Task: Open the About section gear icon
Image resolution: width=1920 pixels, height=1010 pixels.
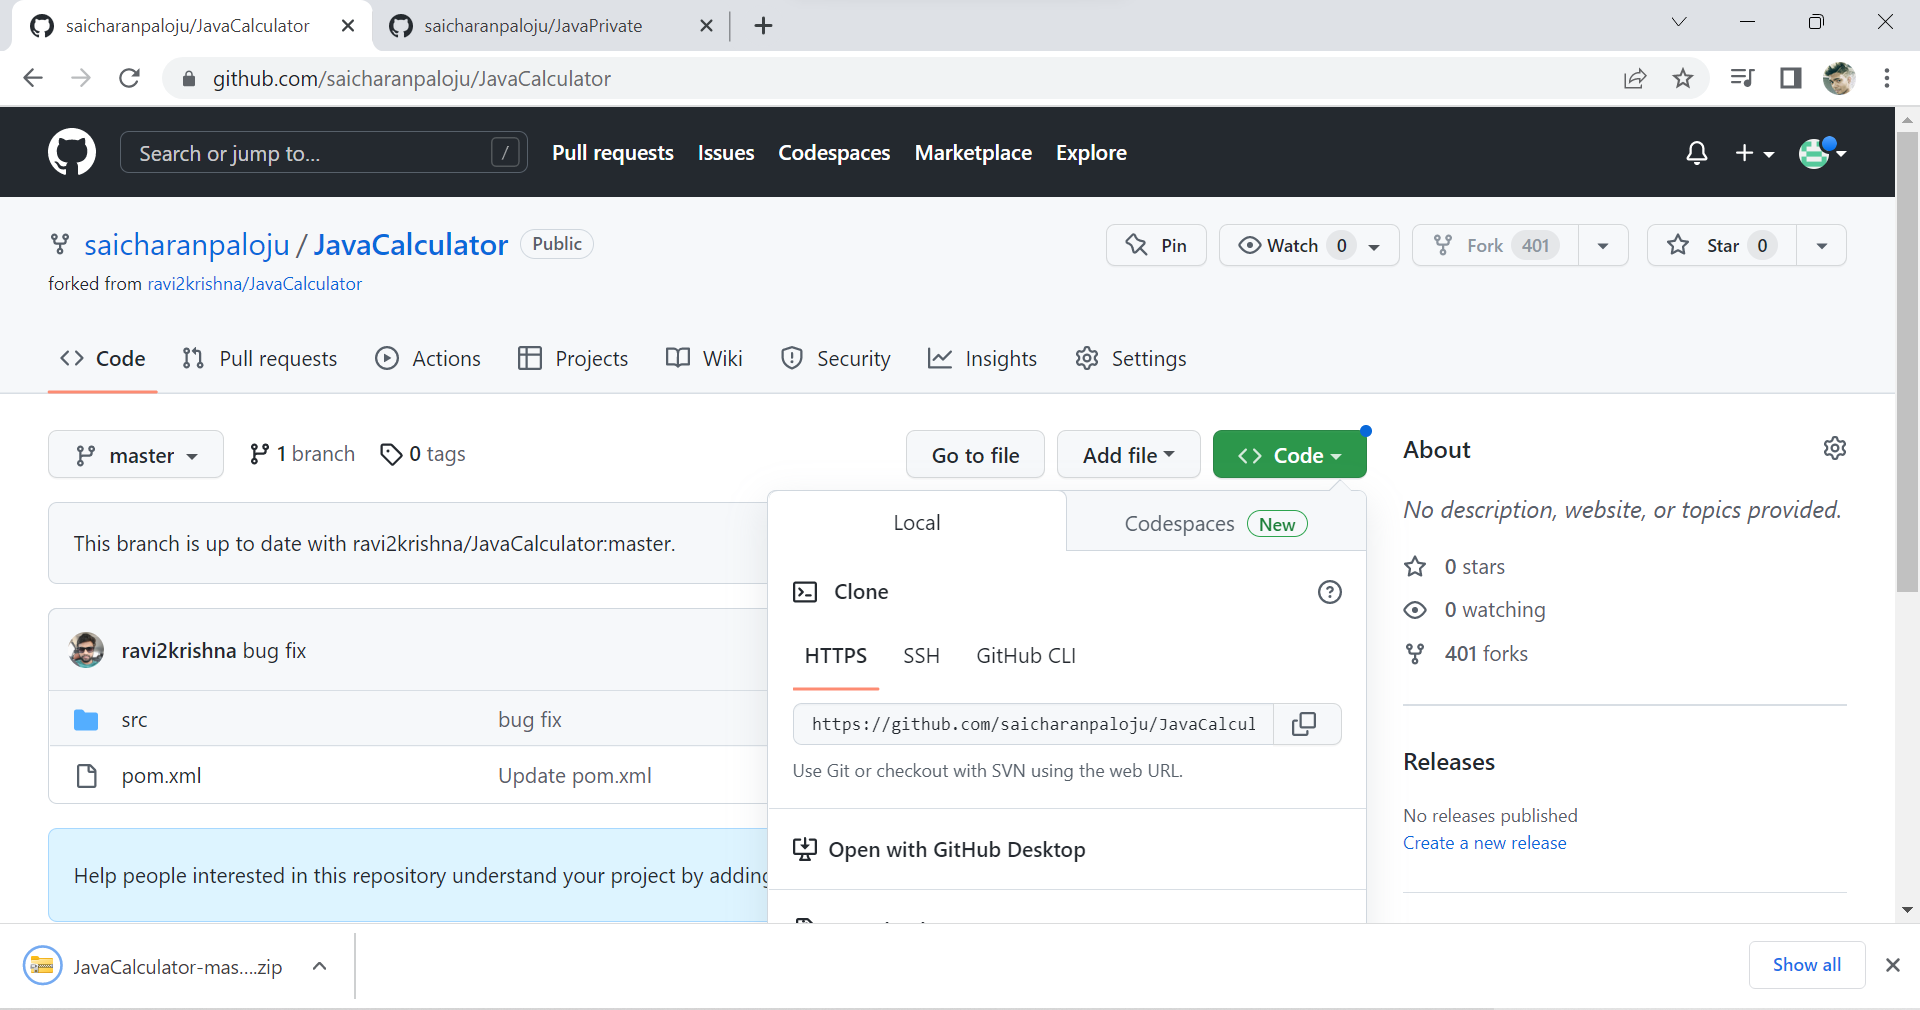Action: 1834,448
